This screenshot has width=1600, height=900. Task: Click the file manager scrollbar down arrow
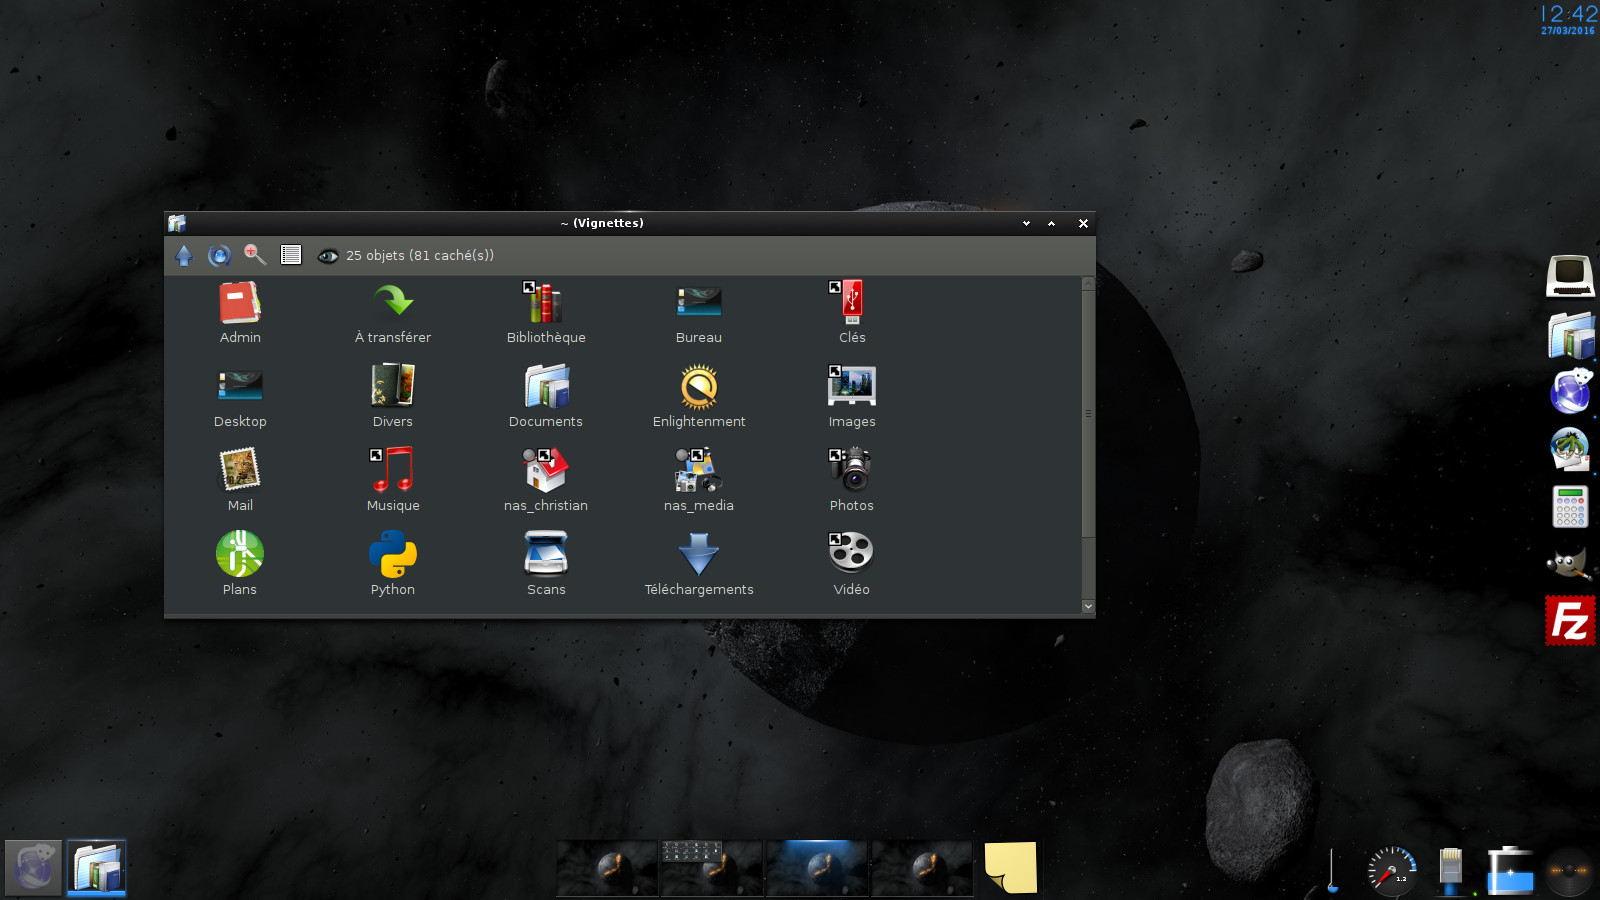tap(1088, 606)
